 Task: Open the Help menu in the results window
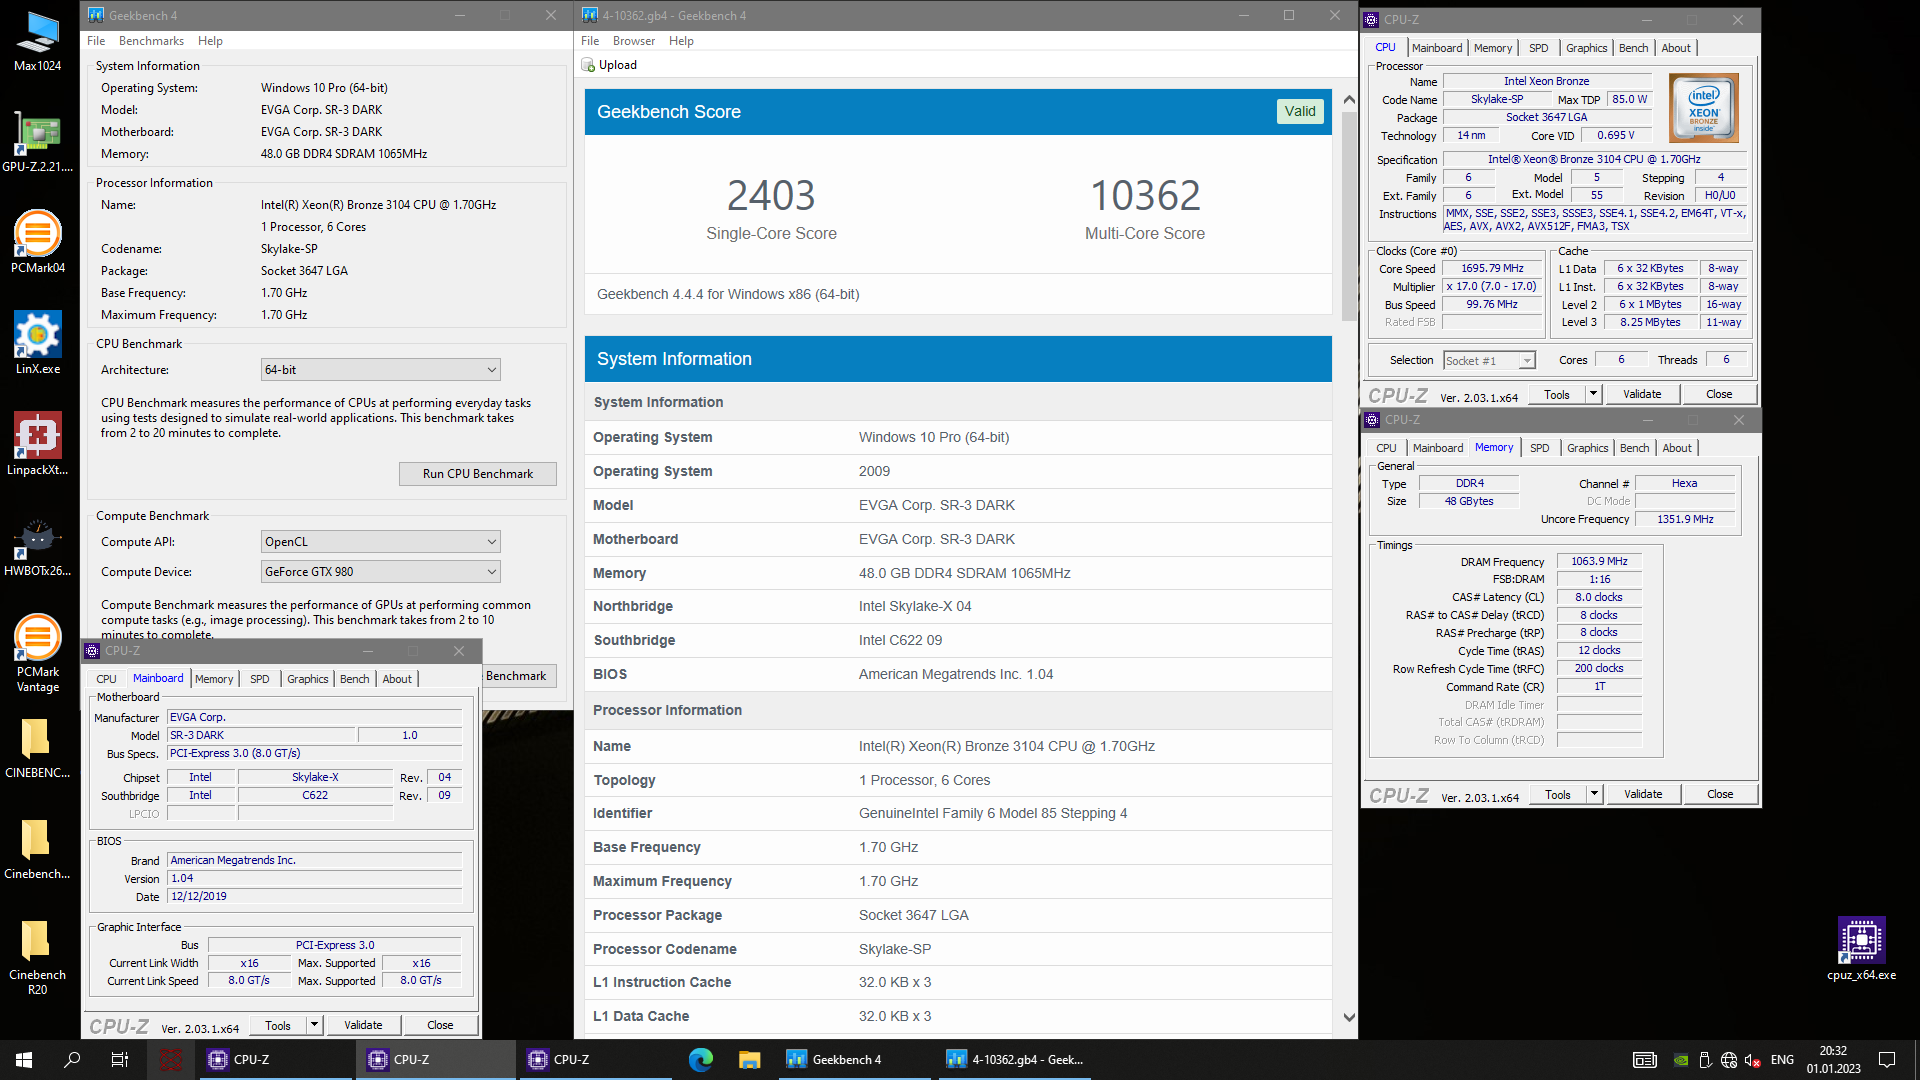(x=681, y=41)
